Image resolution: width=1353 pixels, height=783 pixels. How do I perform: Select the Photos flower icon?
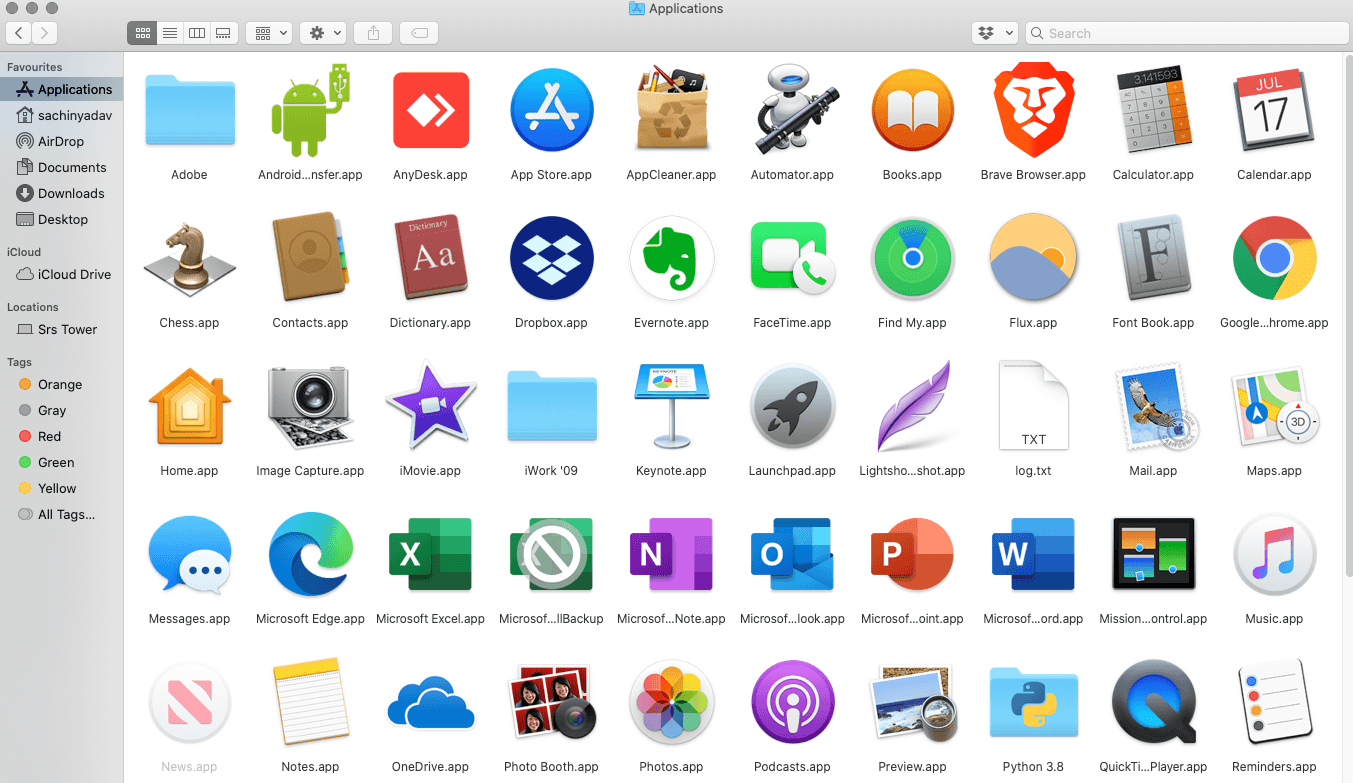(x=672, y=702)
